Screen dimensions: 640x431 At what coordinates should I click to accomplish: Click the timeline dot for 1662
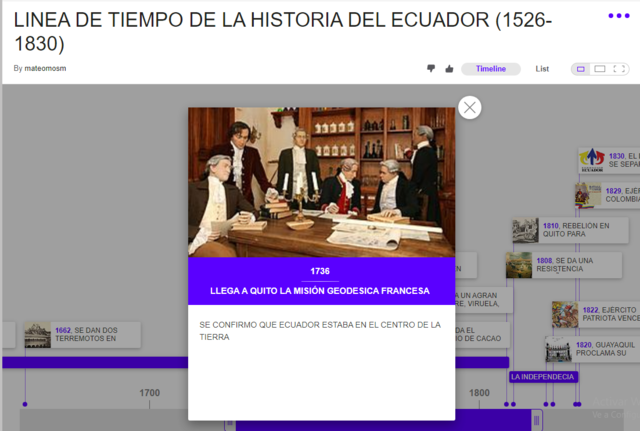(x=25, y=404)
